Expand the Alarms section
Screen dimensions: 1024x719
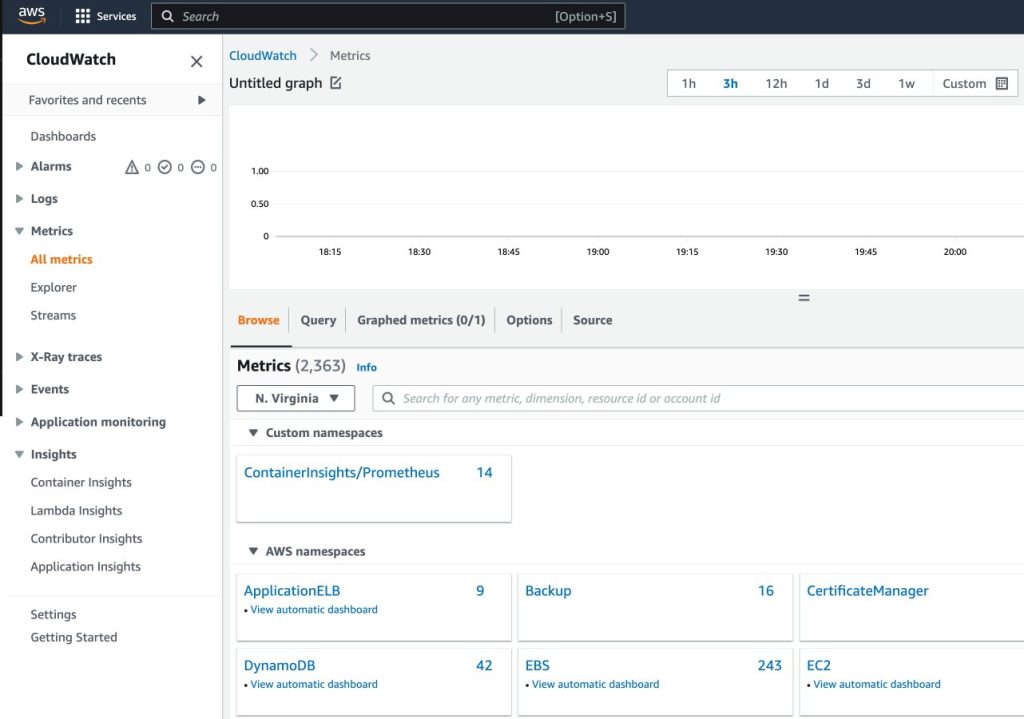click(20, 167)
